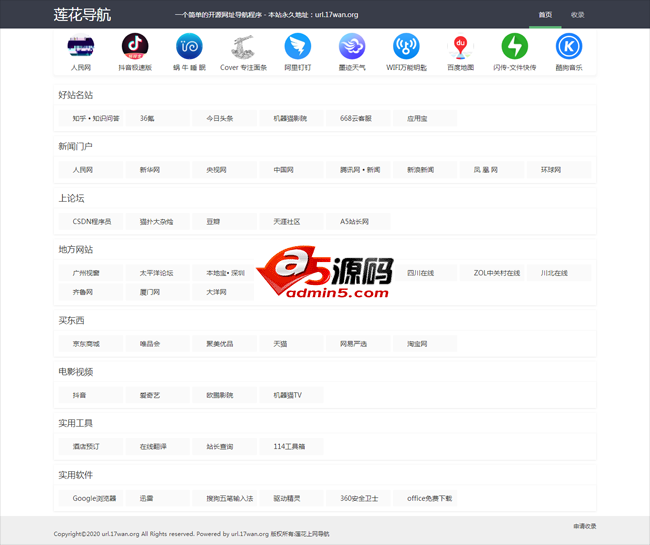Open the 腾讯网·新闻 link

358,170
